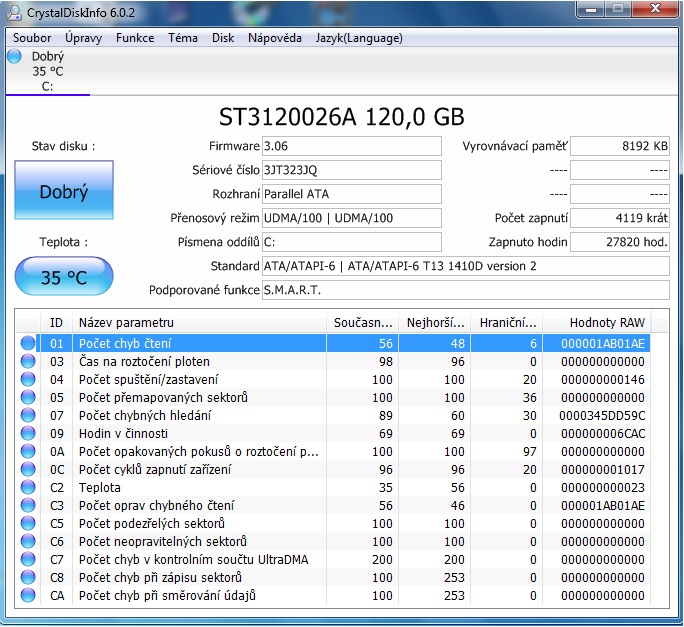684x627 pixels.
Task: Select Počet opakovaných pokusů o roztočení row
Action: pos(199,451)
